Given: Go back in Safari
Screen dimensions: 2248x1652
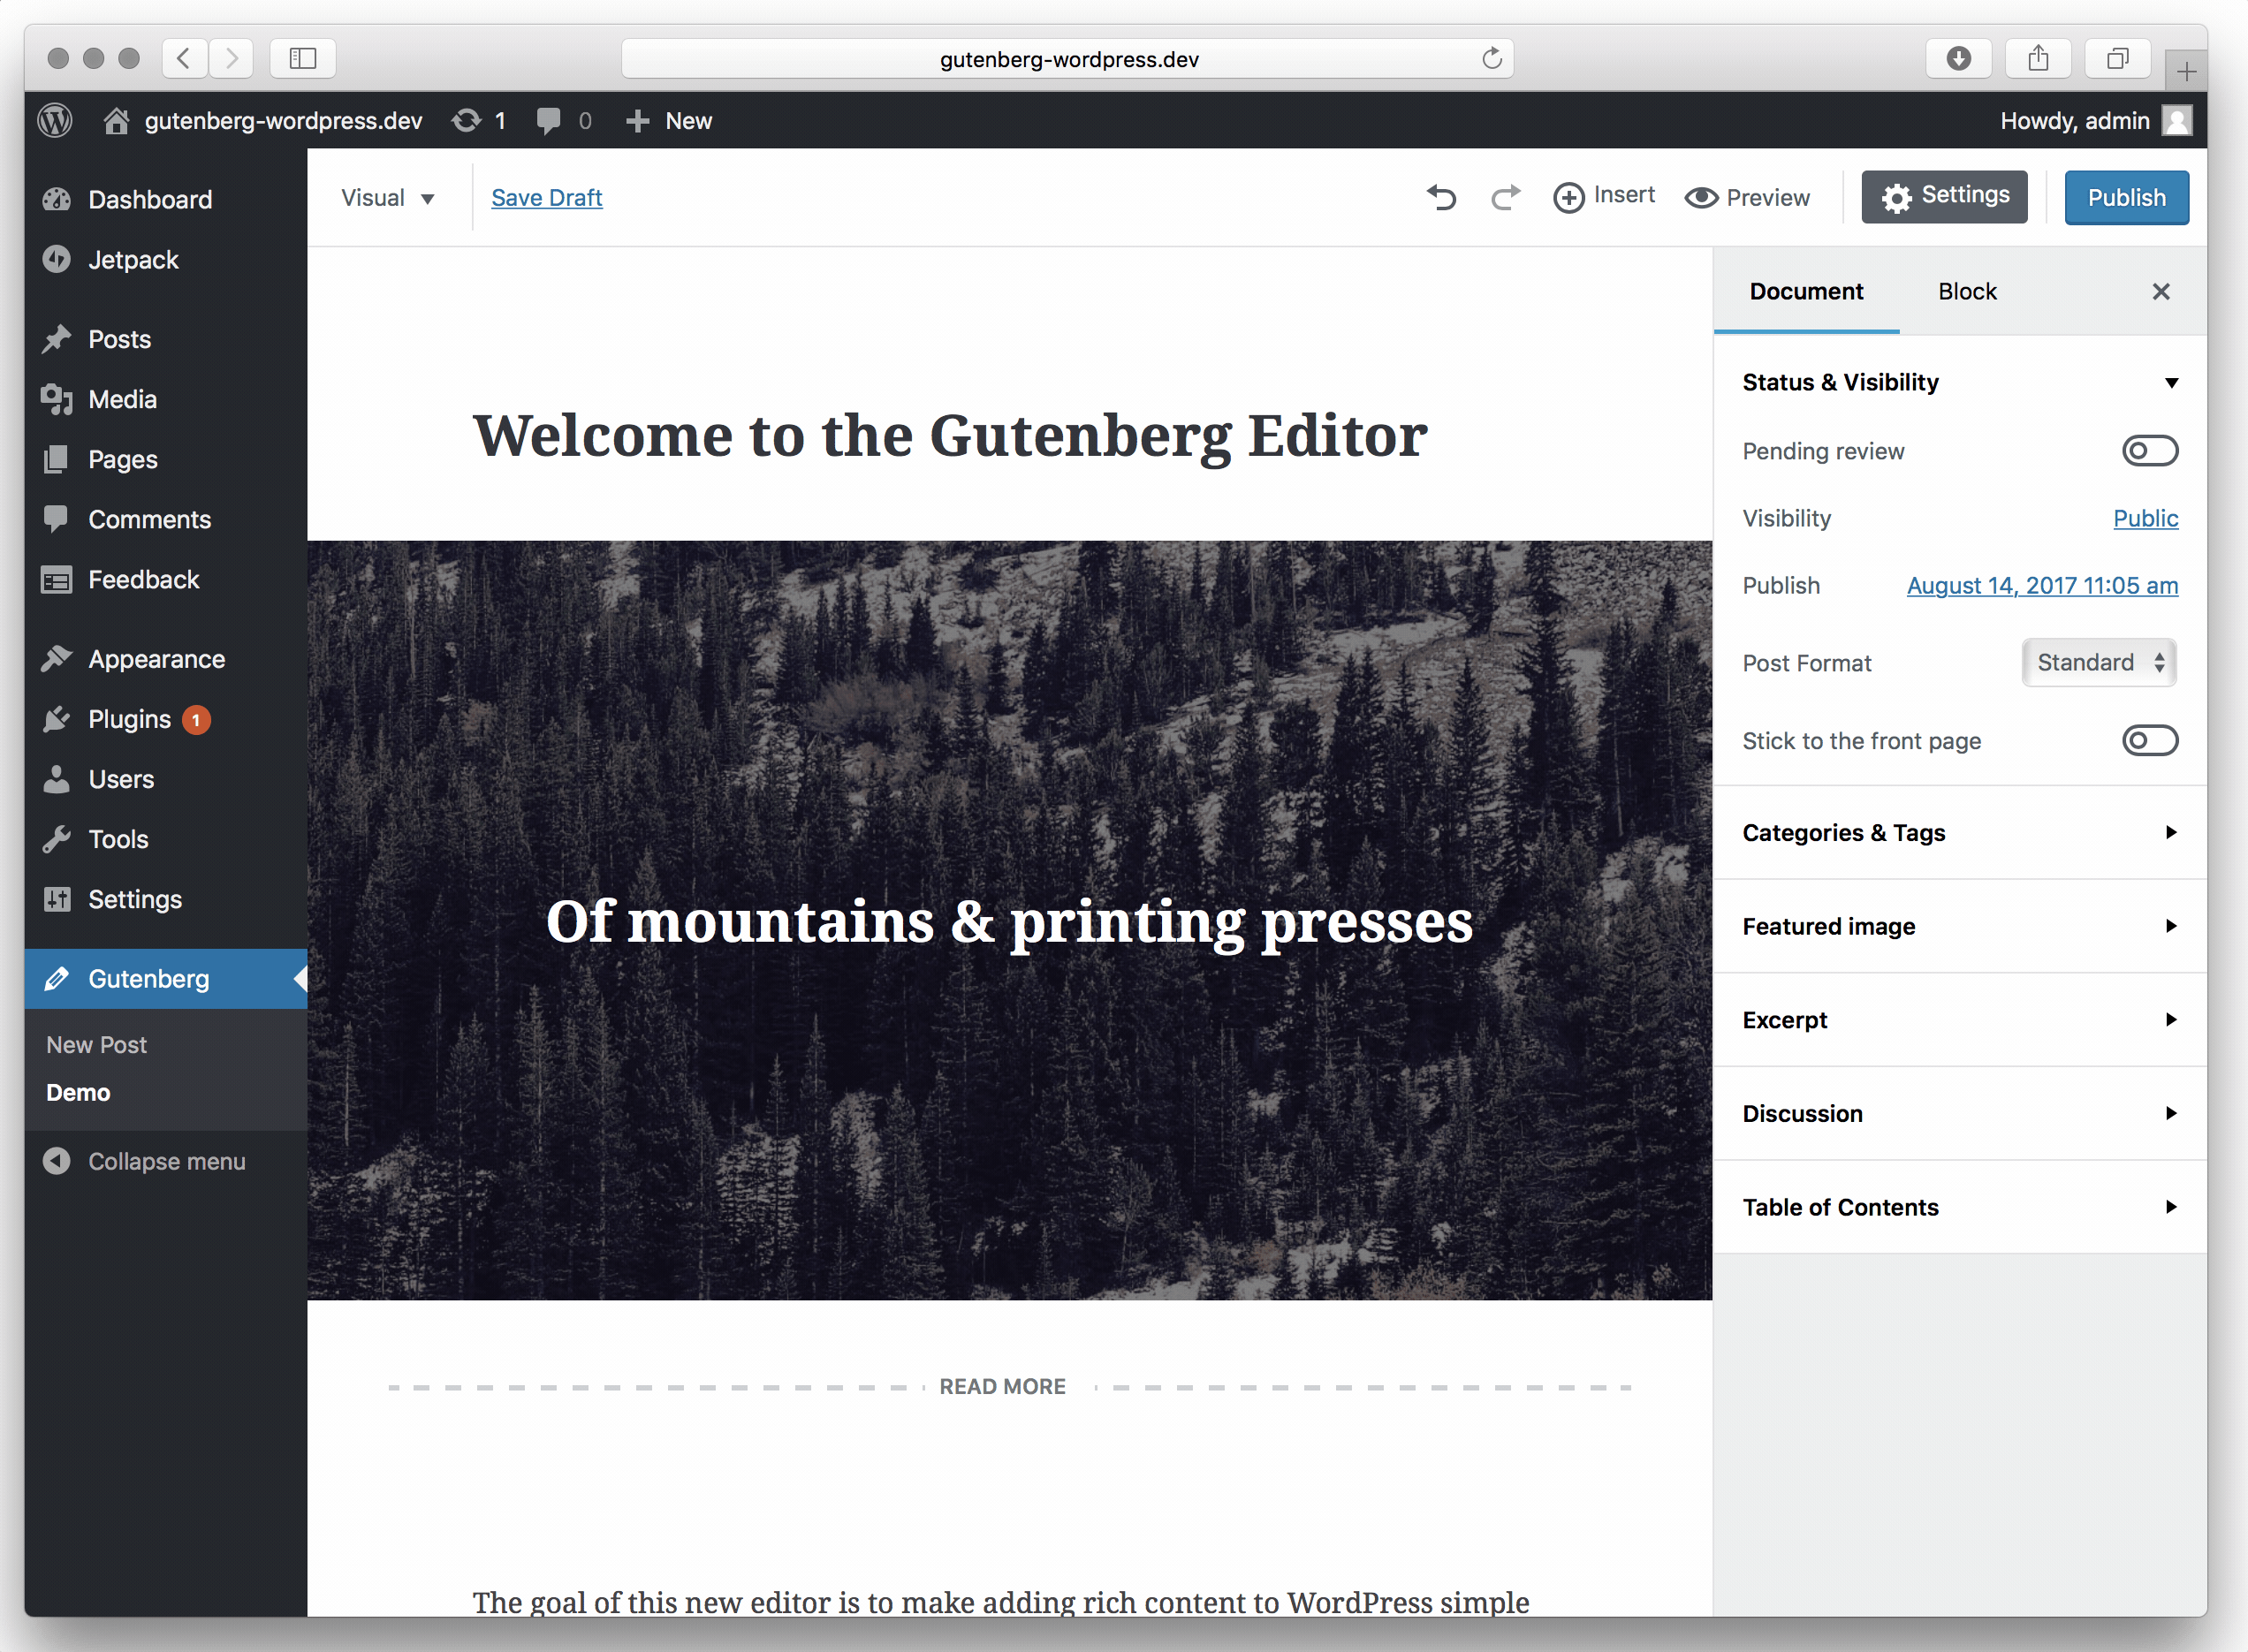Looking at the screenshot, I should click(184, 58).
